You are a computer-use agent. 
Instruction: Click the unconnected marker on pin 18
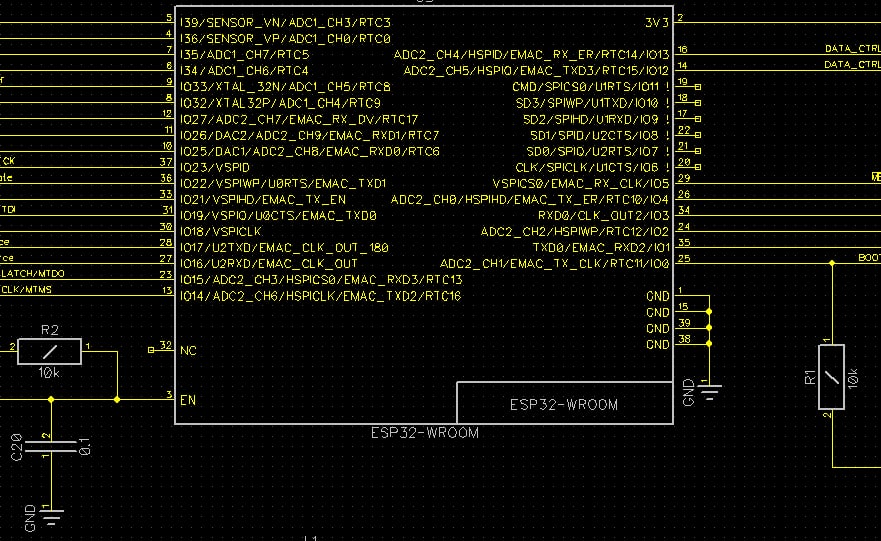[x=698, y=103]
